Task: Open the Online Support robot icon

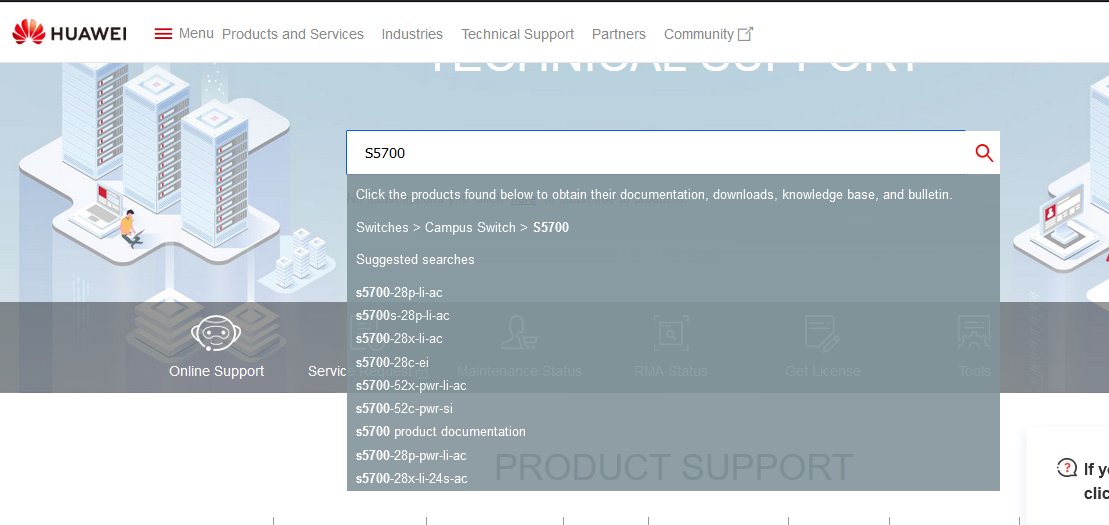Action: click(x=216, y=333)
